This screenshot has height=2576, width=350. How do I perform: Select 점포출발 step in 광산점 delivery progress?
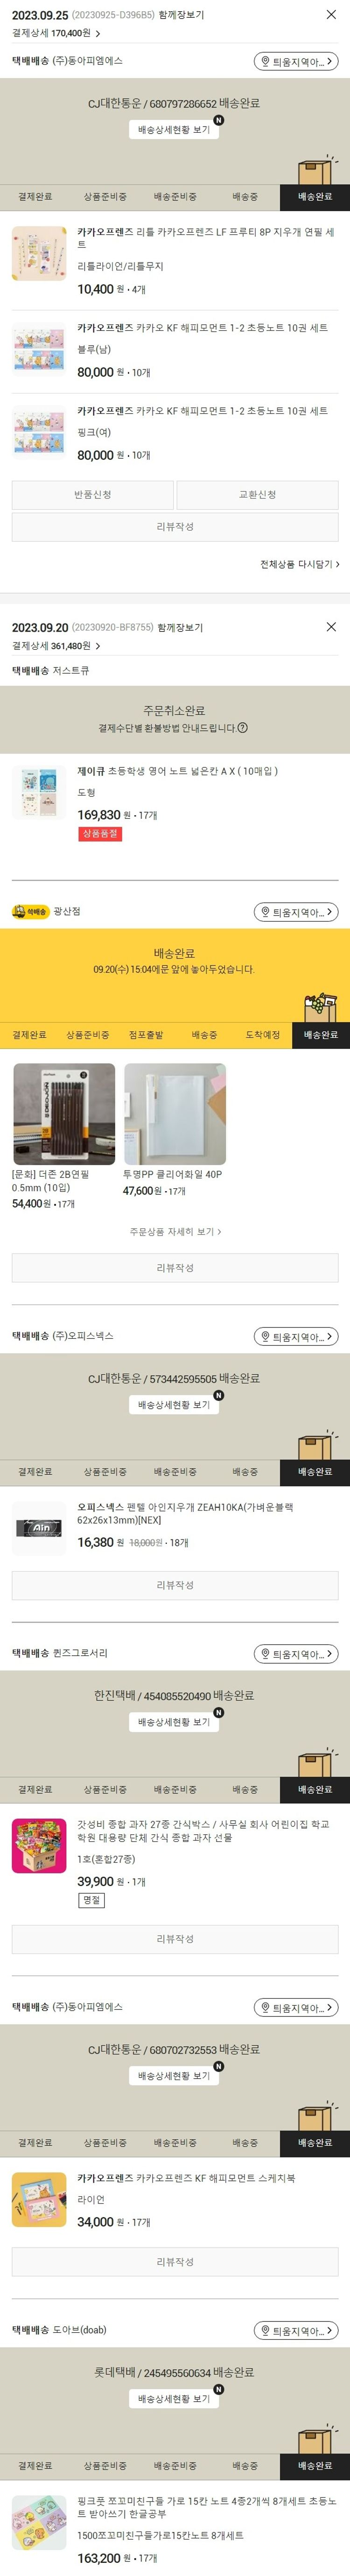(146, 1035)
